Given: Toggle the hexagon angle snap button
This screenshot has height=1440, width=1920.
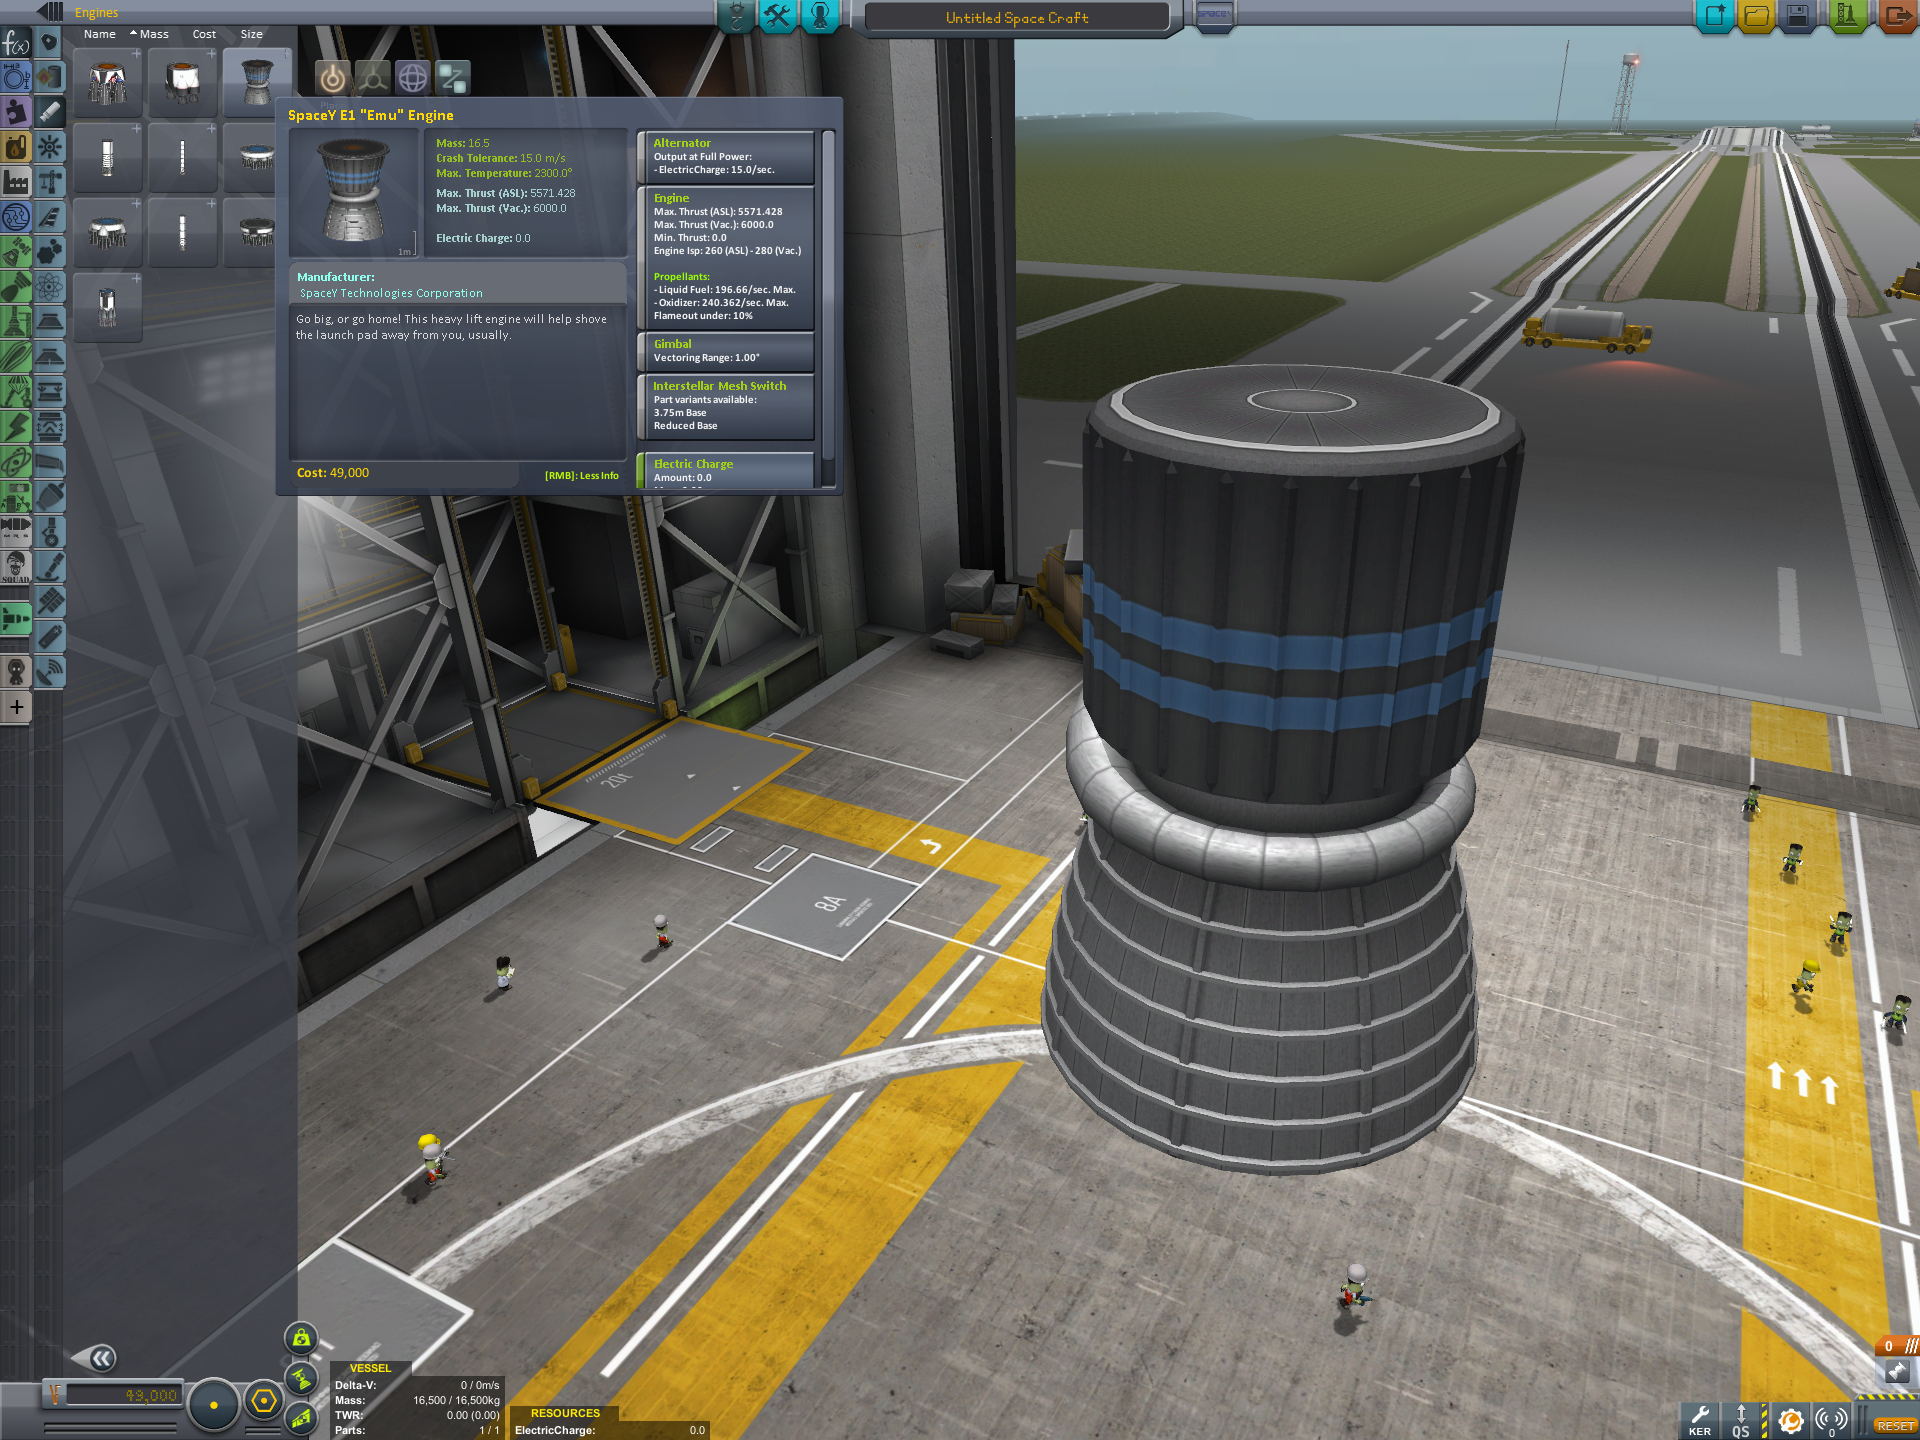Looking at the screenshot, I should pos(263,1401).
